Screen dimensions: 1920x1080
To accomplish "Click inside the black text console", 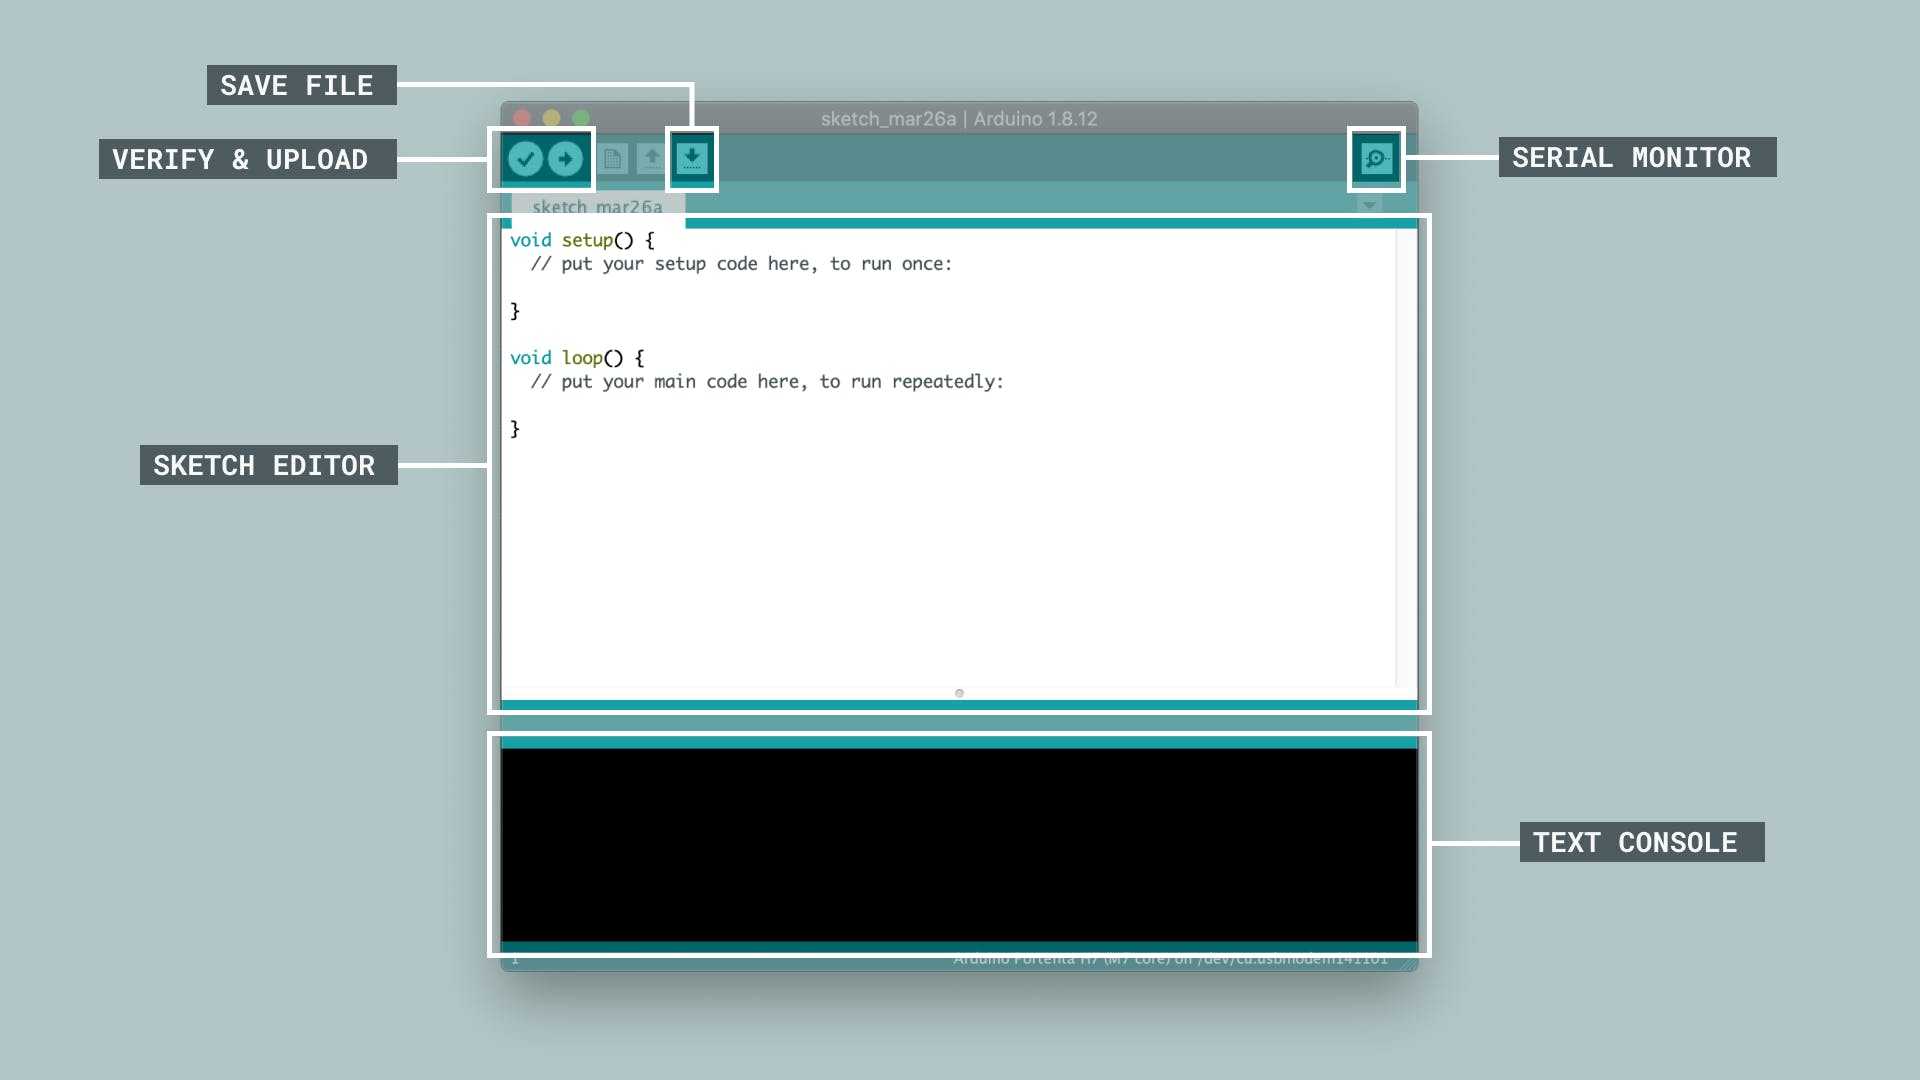I will (959, 845).
